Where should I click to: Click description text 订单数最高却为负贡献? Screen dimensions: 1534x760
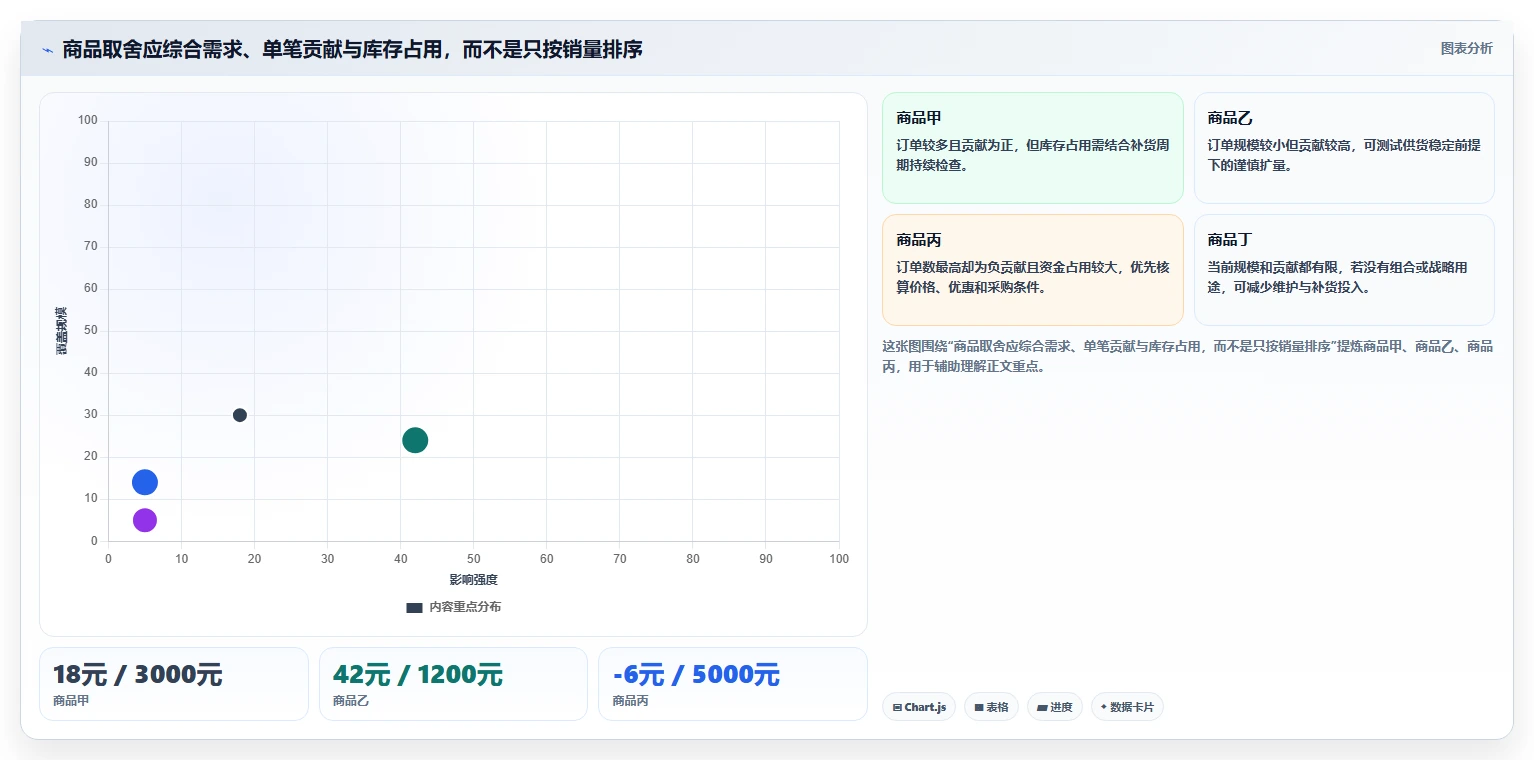[1033, 277]
